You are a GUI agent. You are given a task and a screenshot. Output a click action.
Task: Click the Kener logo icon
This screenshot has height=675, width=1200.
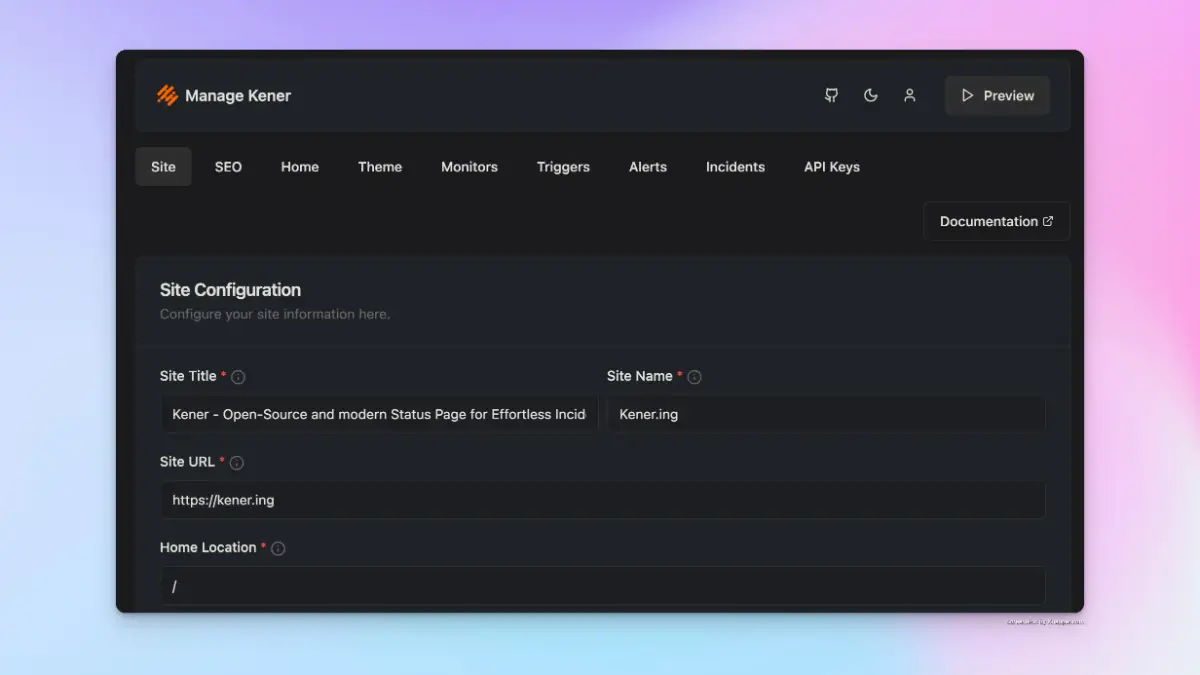[x=167, y=96]
